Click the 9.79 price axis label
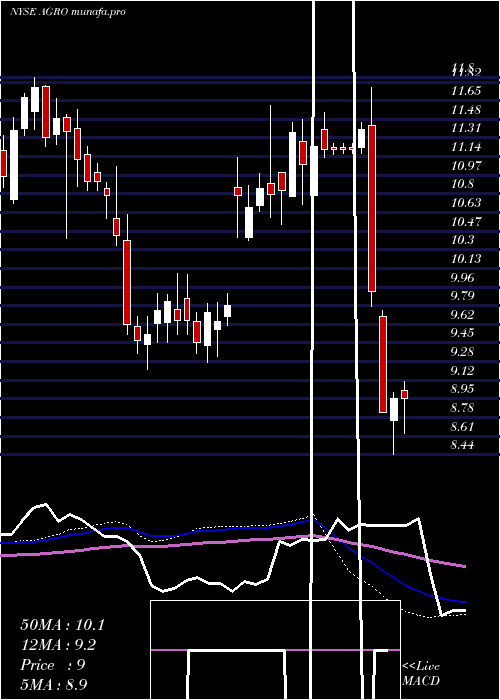The width and height of the screenshot is (500, 700). (462, 296)
